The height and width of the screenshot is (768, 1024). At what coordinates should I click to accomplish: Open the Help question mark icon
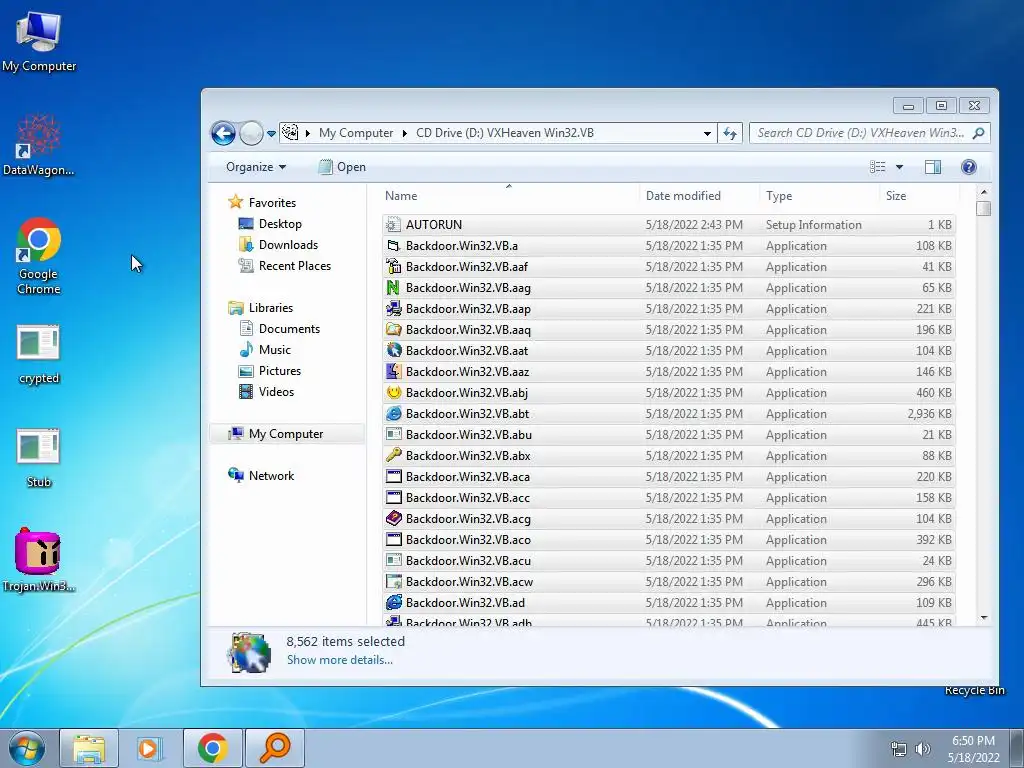click(968, 167)
